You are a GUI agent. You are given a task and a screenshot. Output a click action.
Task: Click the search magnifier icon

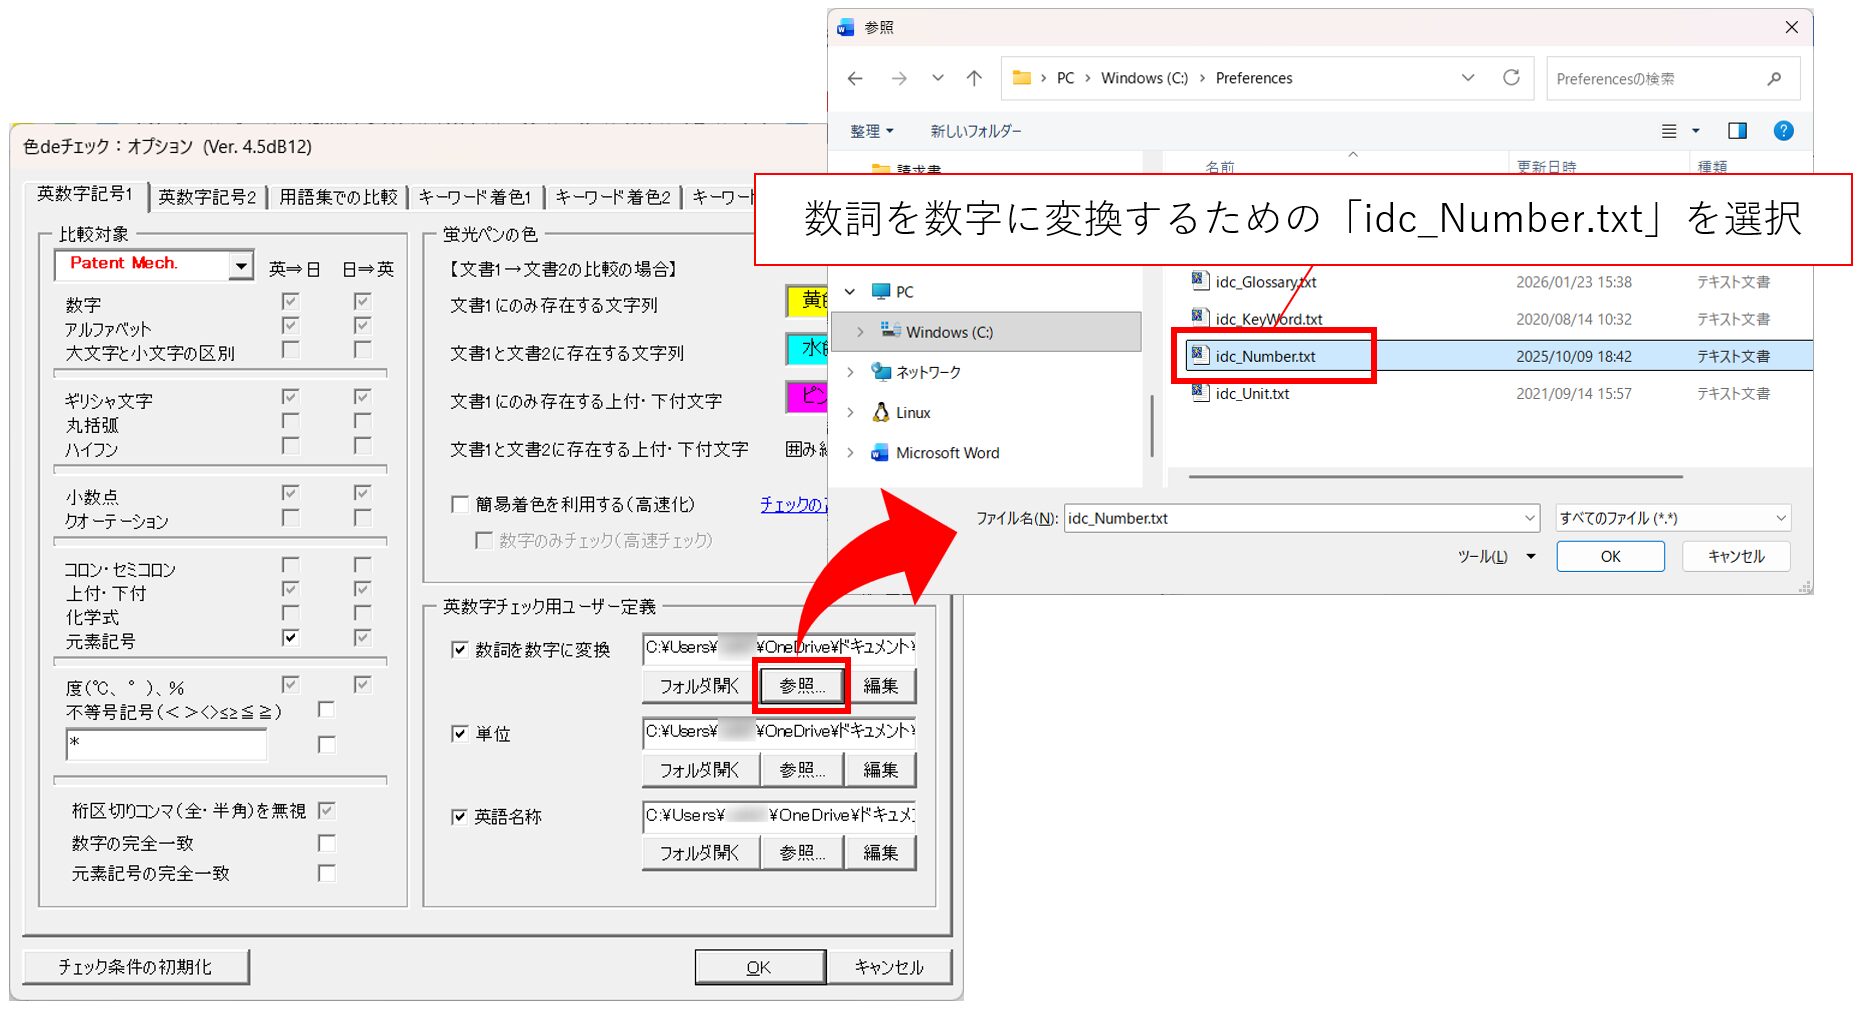pyautogui.click(x=1774, y=79)
